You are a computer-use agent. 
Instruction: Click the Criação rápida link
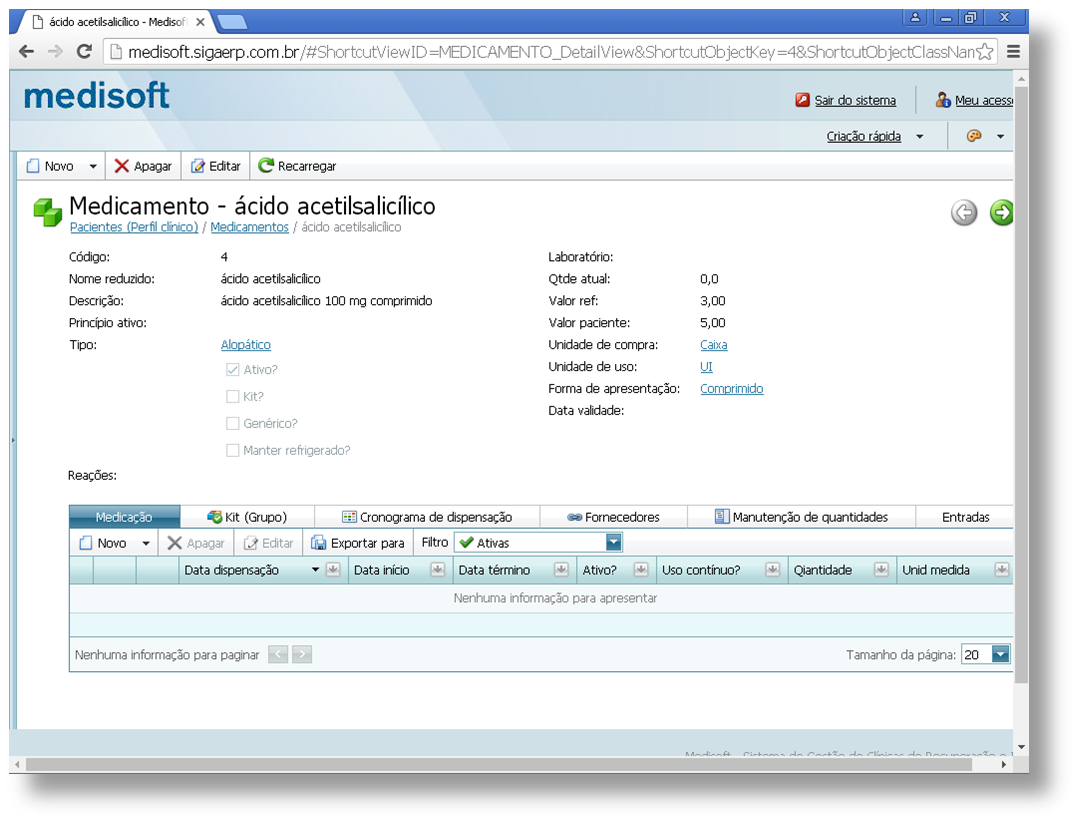pos(864,136)
